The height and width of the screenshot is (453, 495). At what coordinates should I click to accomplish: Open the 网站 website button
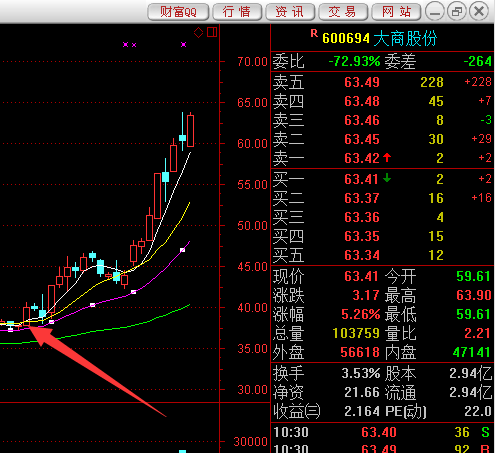point(396,12)
